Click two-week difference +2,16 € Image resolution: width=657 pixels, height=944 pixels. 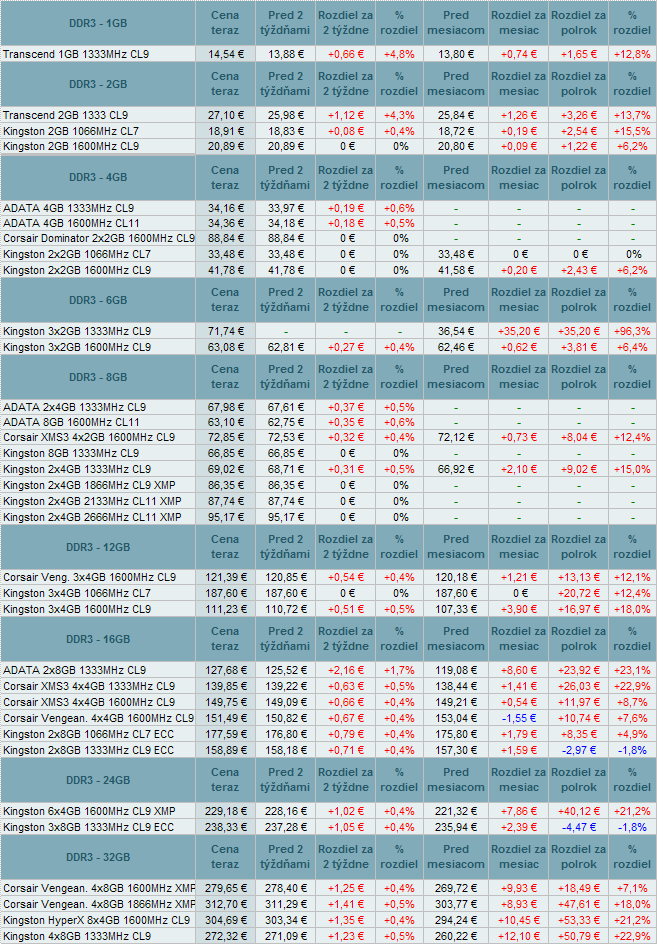click(346, 671)
